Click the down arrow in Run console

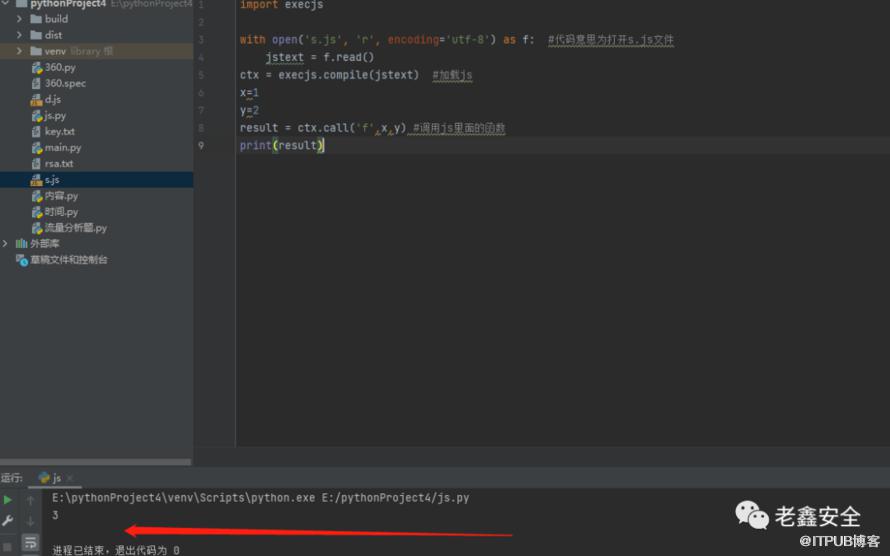click(30, 521)
